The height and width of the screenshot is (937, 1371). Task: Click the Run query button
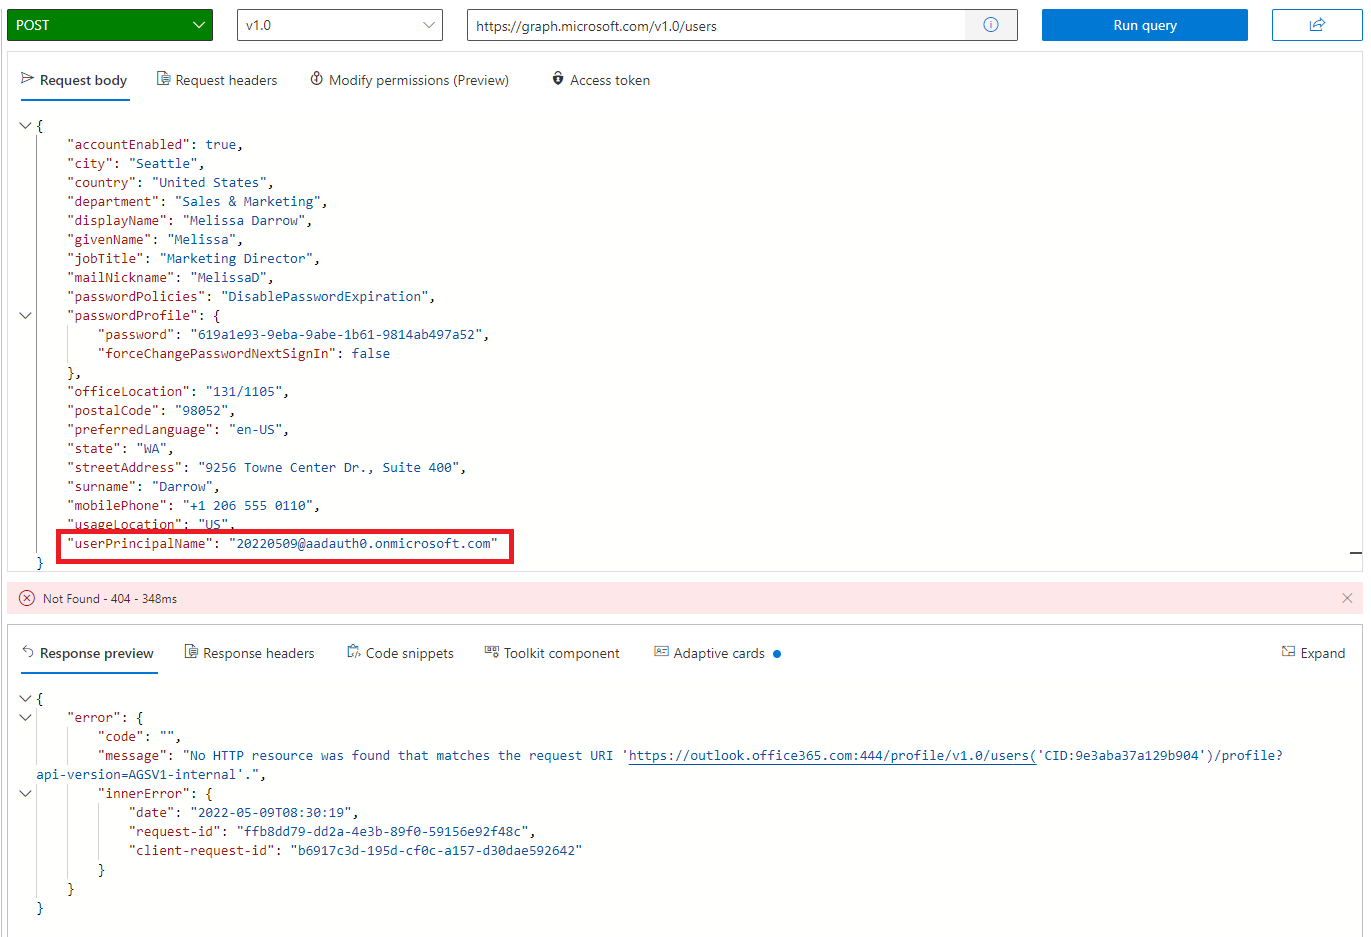coord(1145,25)
